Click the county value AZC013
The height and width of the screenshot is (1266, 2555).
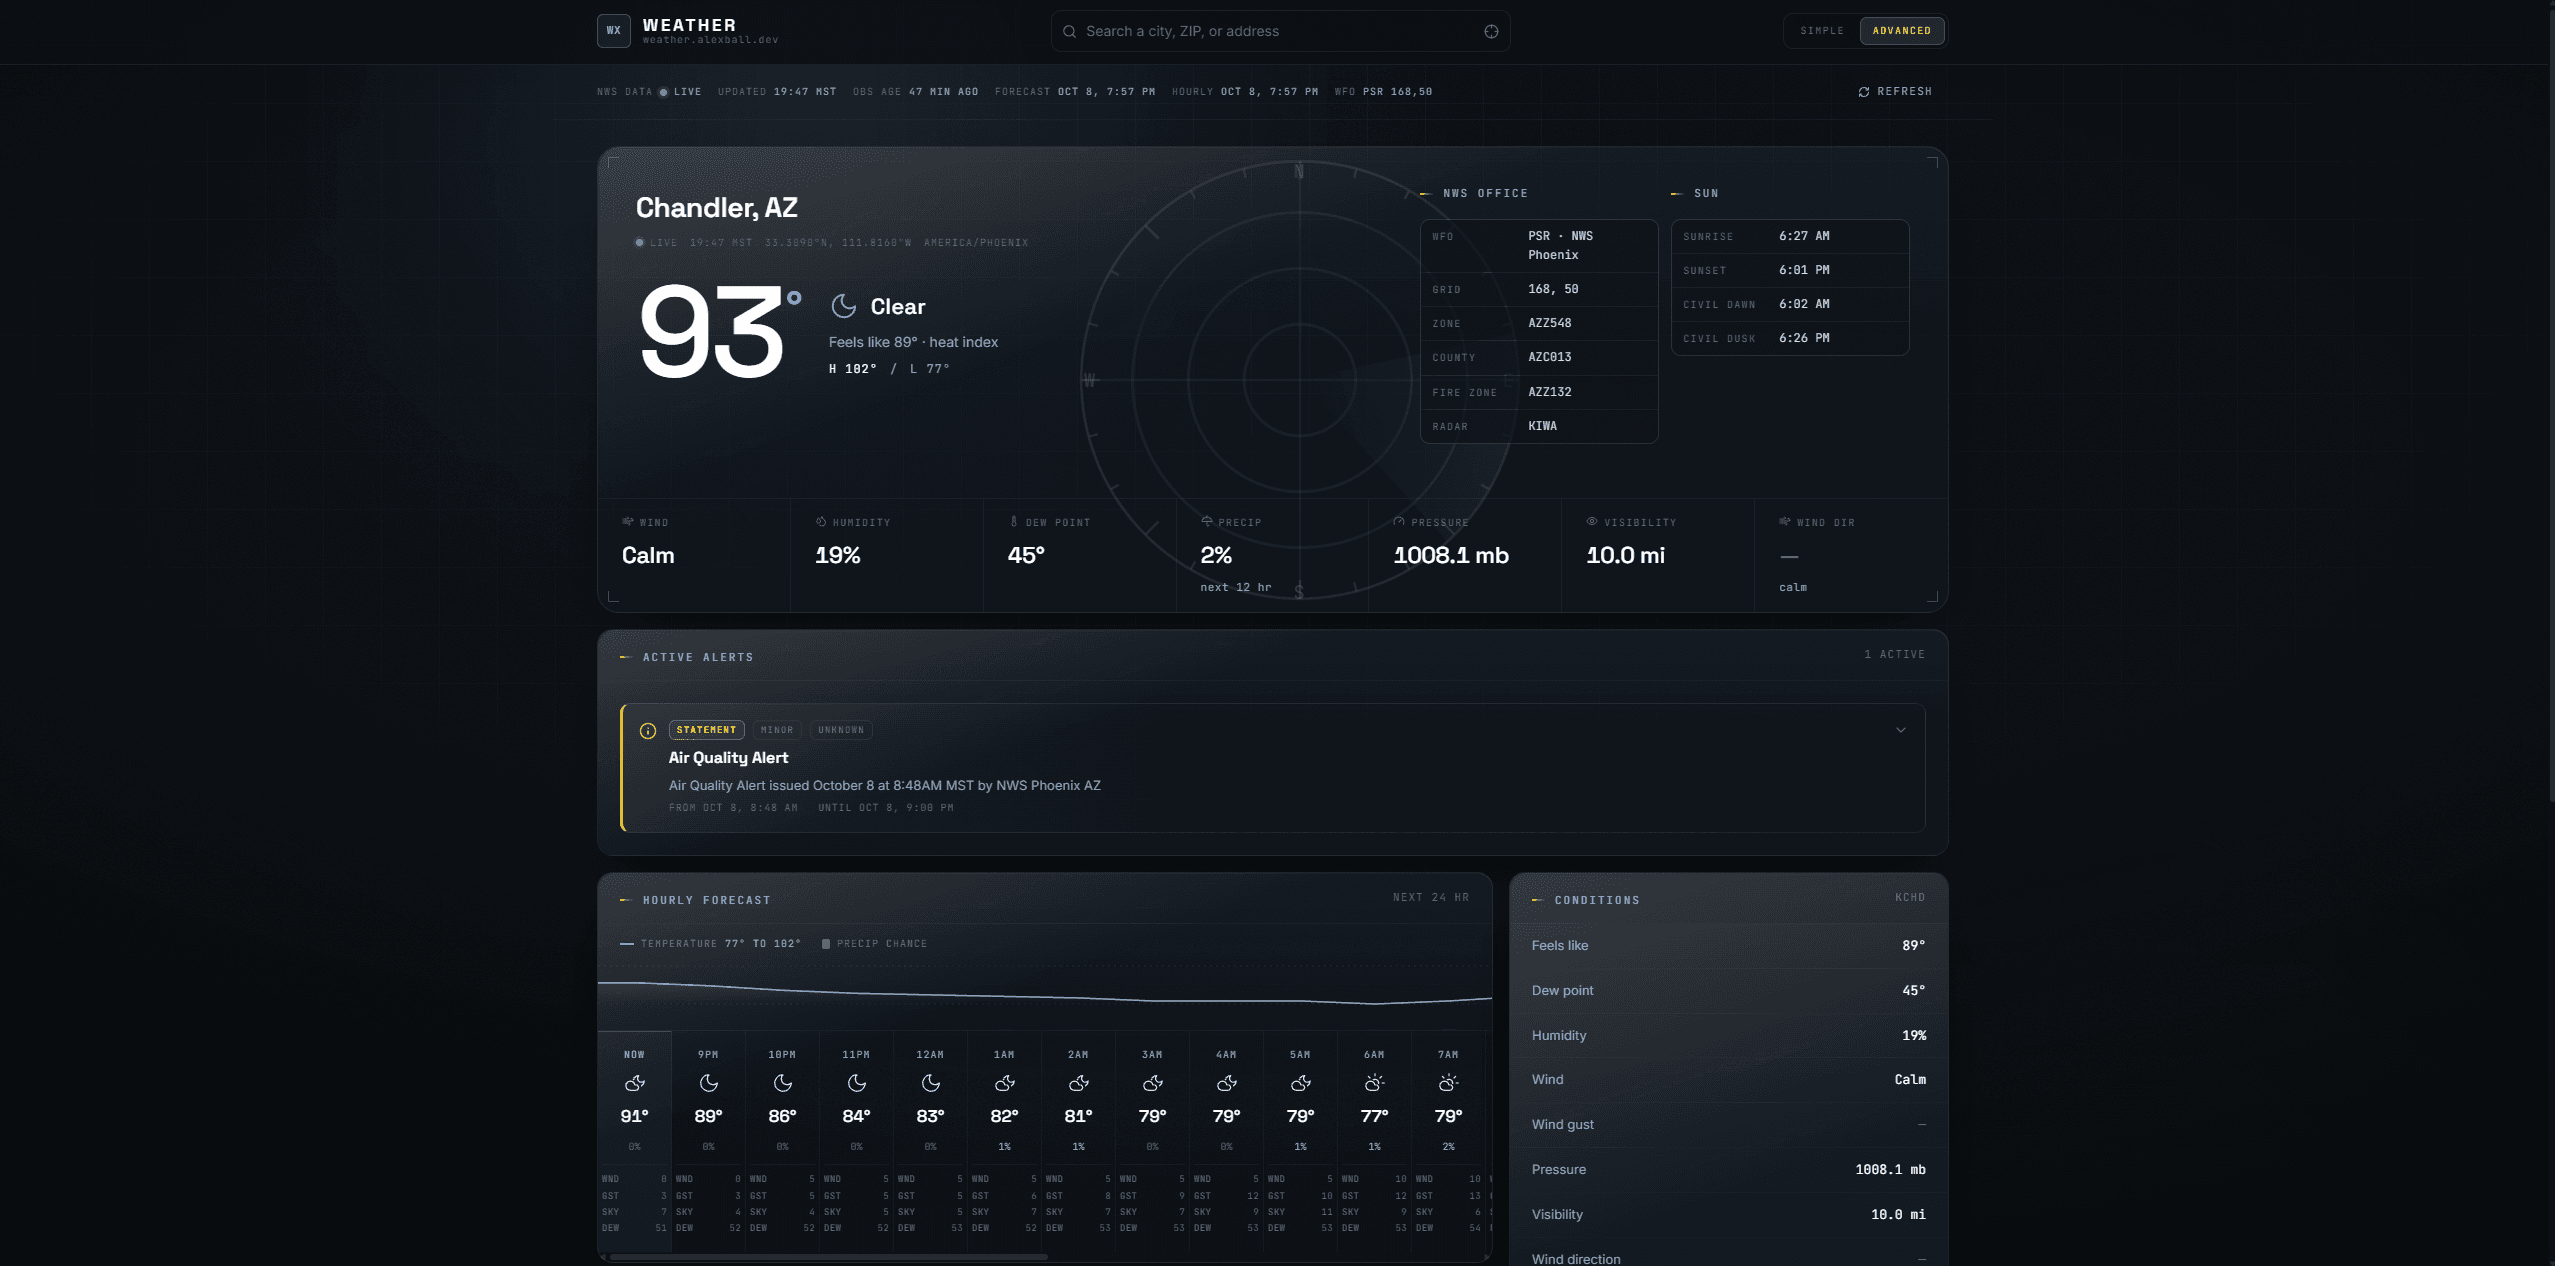(1550, 357)
